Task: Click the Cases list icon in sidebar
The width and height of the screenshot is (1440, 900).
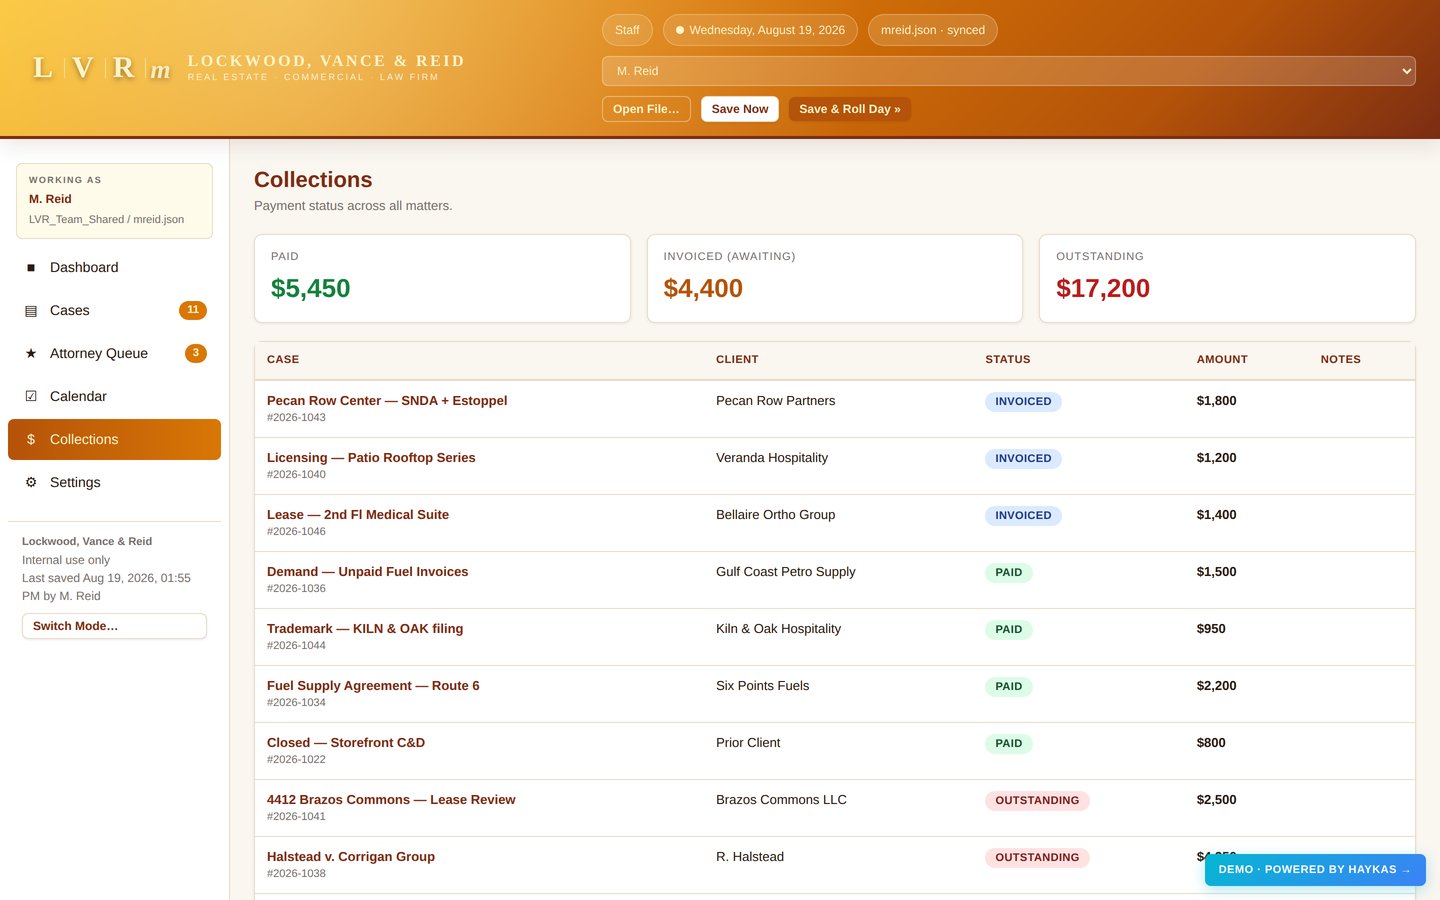Action: [x=31, y=311]
